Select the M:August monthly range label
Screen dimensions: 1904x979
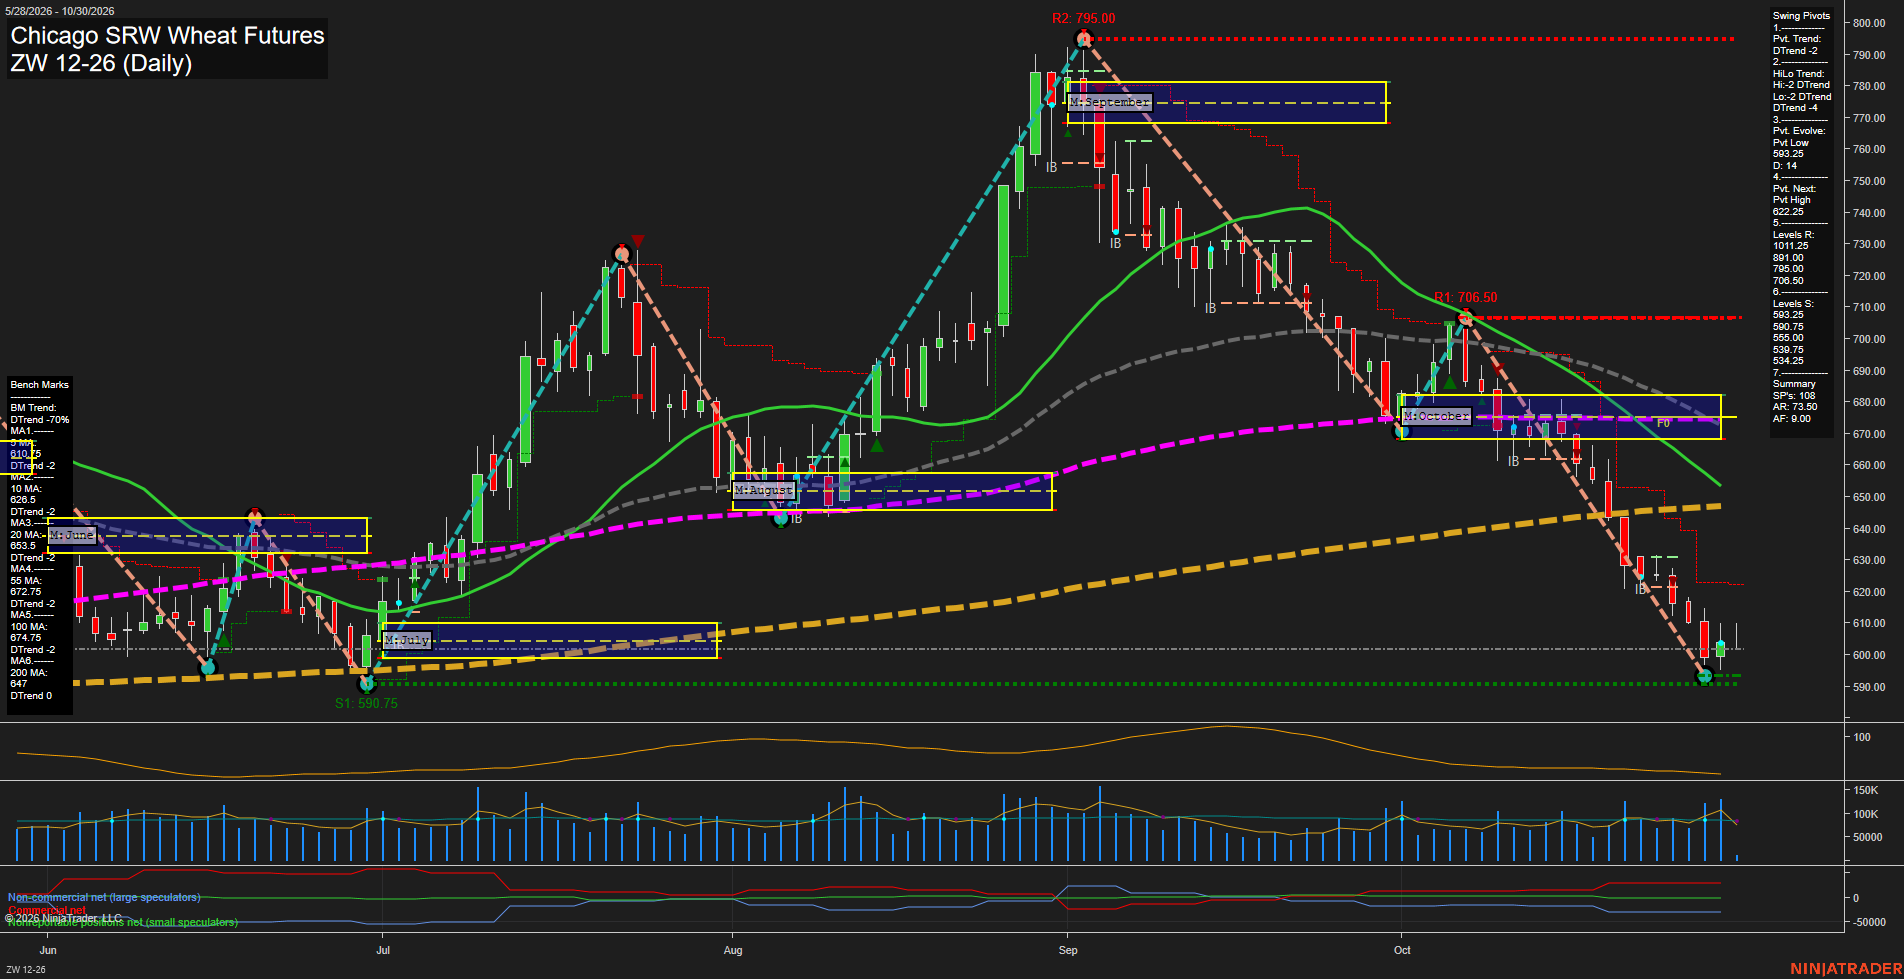pos(765,490)
